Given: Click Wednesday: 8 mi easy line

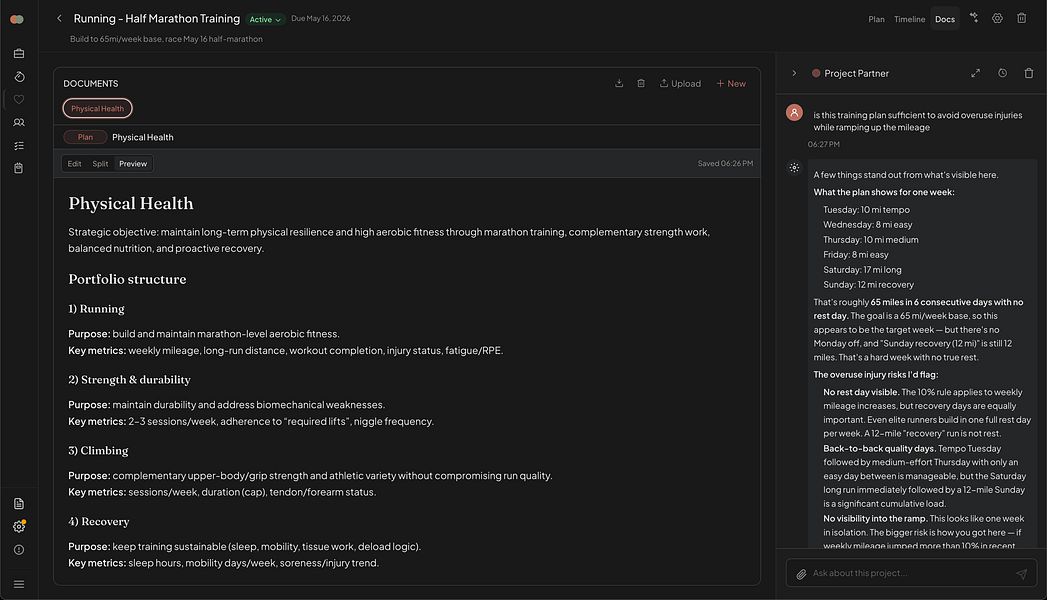Looking at the screenshot, I should 867,225.
